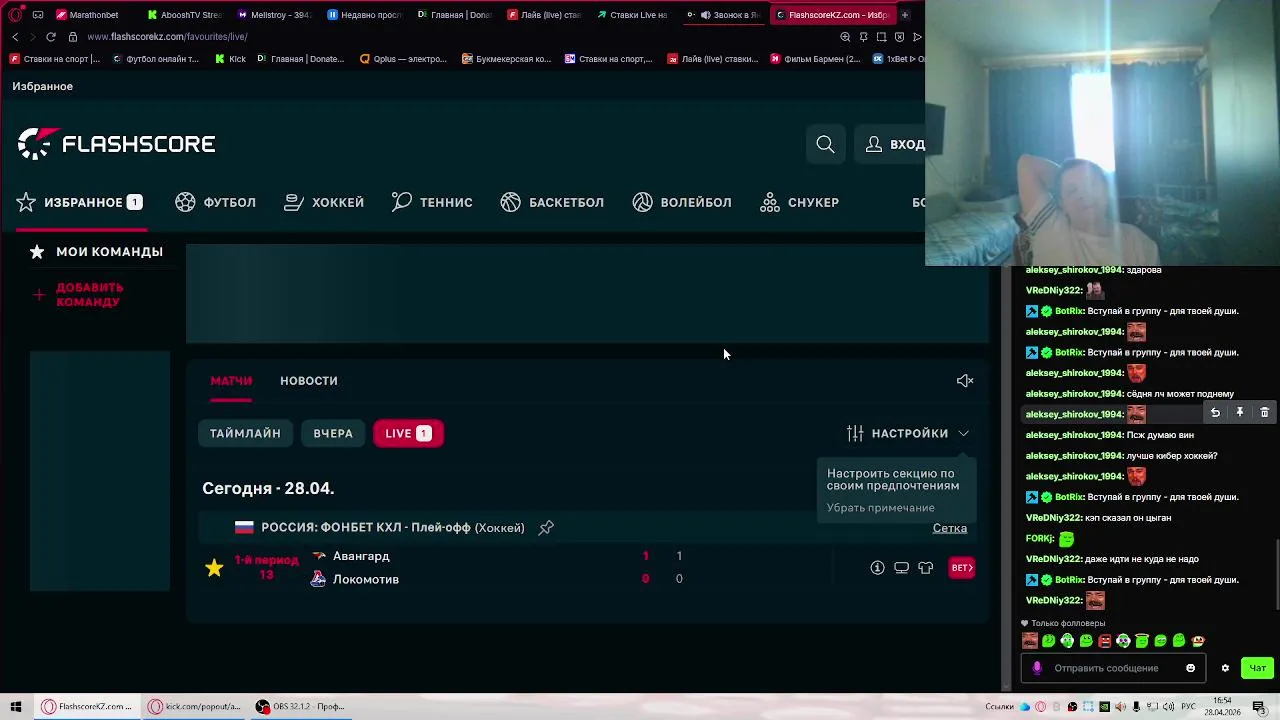Open the browser zoom magnifier icon
1280x720 pixels.
(x=845, y=37)
